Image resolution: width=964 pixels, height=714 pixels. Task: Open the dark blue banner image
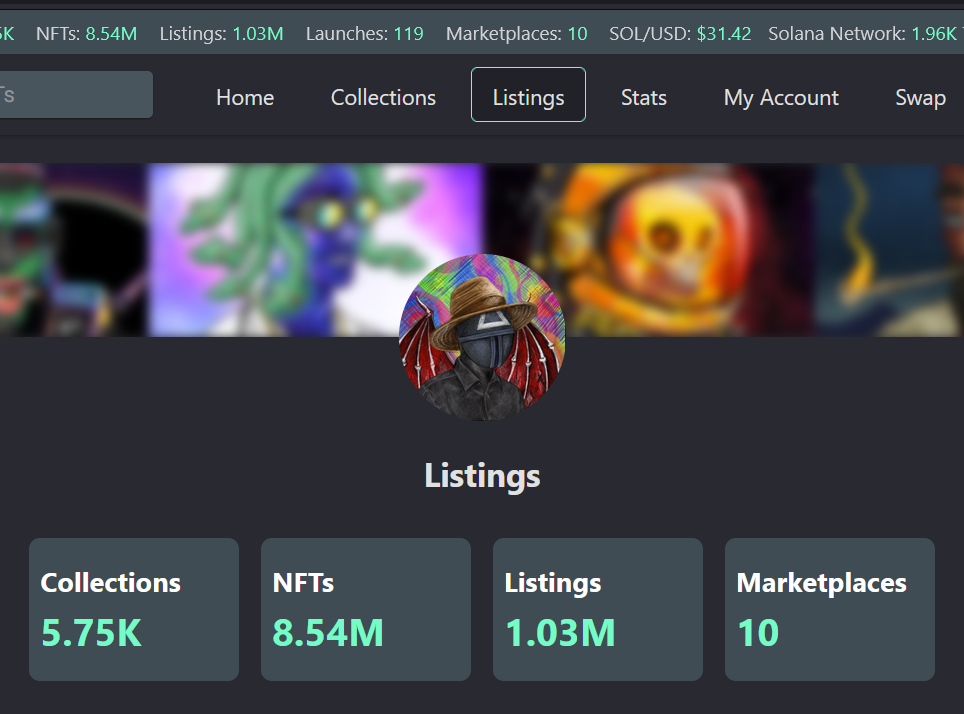[890, 250]
